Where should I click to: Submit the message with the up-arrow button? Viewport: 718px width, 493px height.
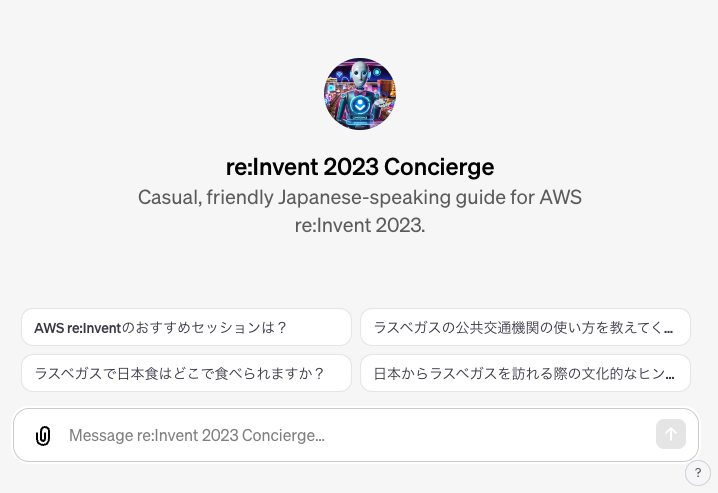click(670, 434)
